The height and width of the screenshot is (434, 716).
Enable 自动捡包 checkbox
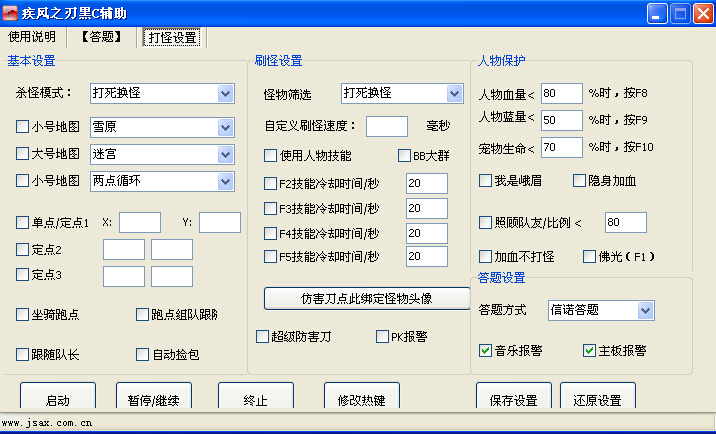143,355
